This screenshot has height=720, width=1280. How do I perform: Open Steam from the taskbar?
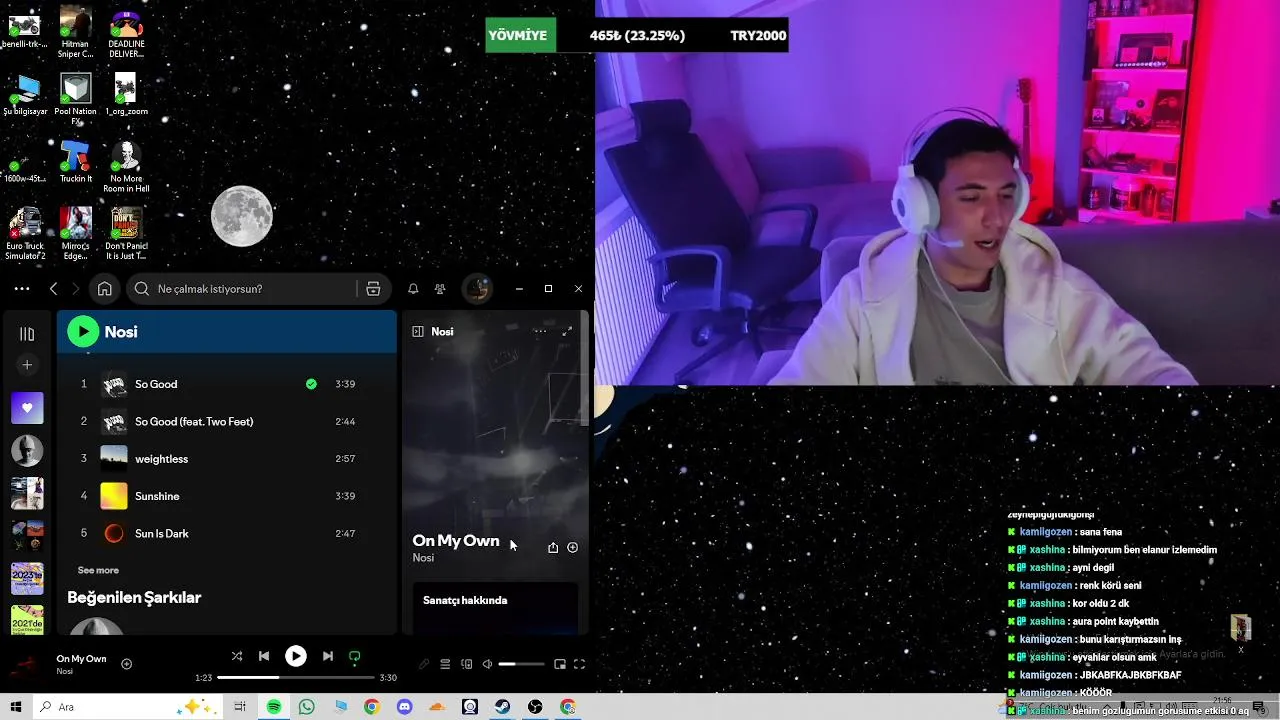tap(503, 707)
